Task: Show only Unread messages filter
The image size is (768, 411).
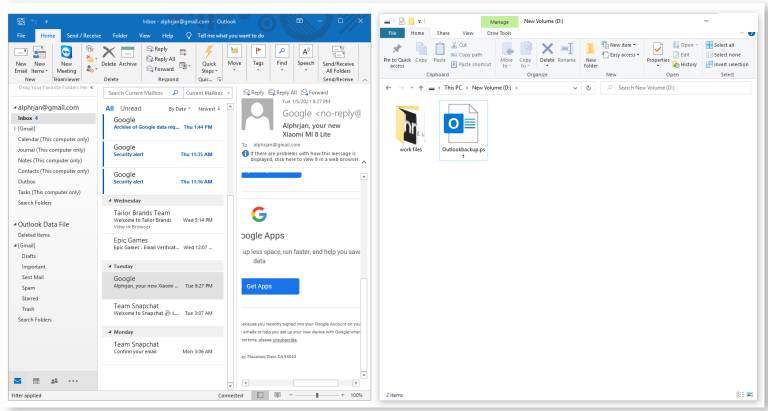Action: [131, 109]
